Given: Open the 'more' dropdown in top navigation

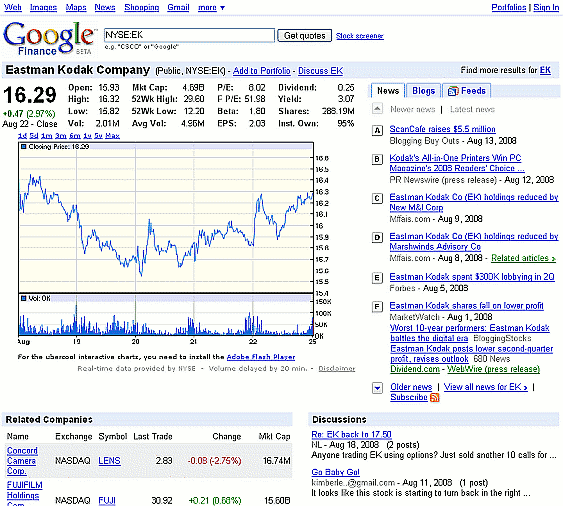Looking at the screenshot, I should pos(211,8).
